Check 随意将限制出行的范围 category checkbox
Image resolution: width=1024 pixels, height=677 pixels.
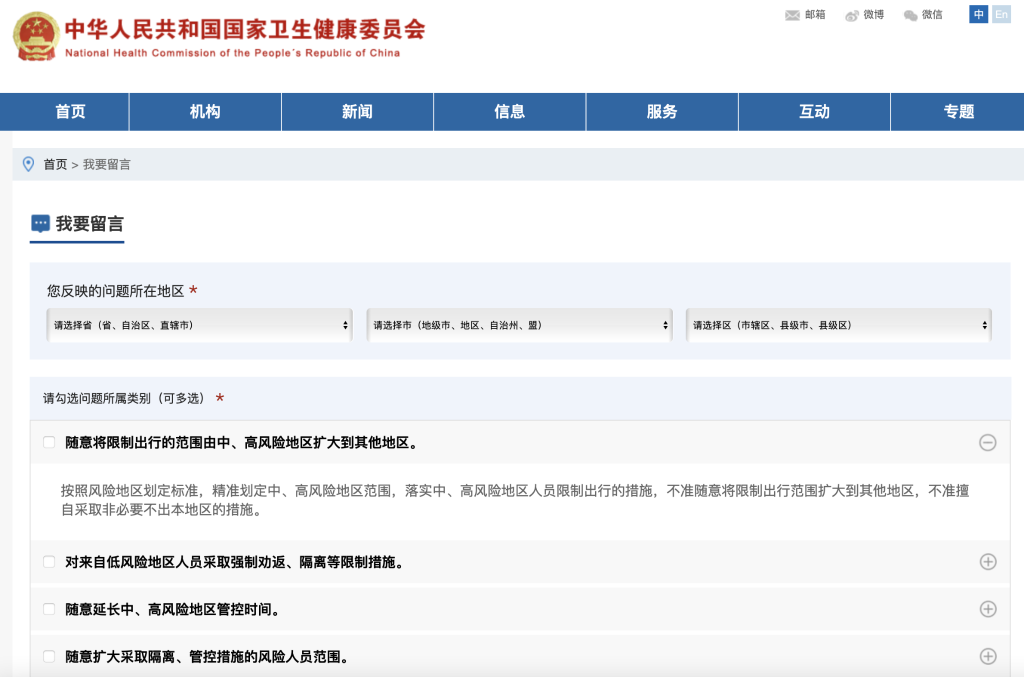pyautogui.click(x=49, y=442)
